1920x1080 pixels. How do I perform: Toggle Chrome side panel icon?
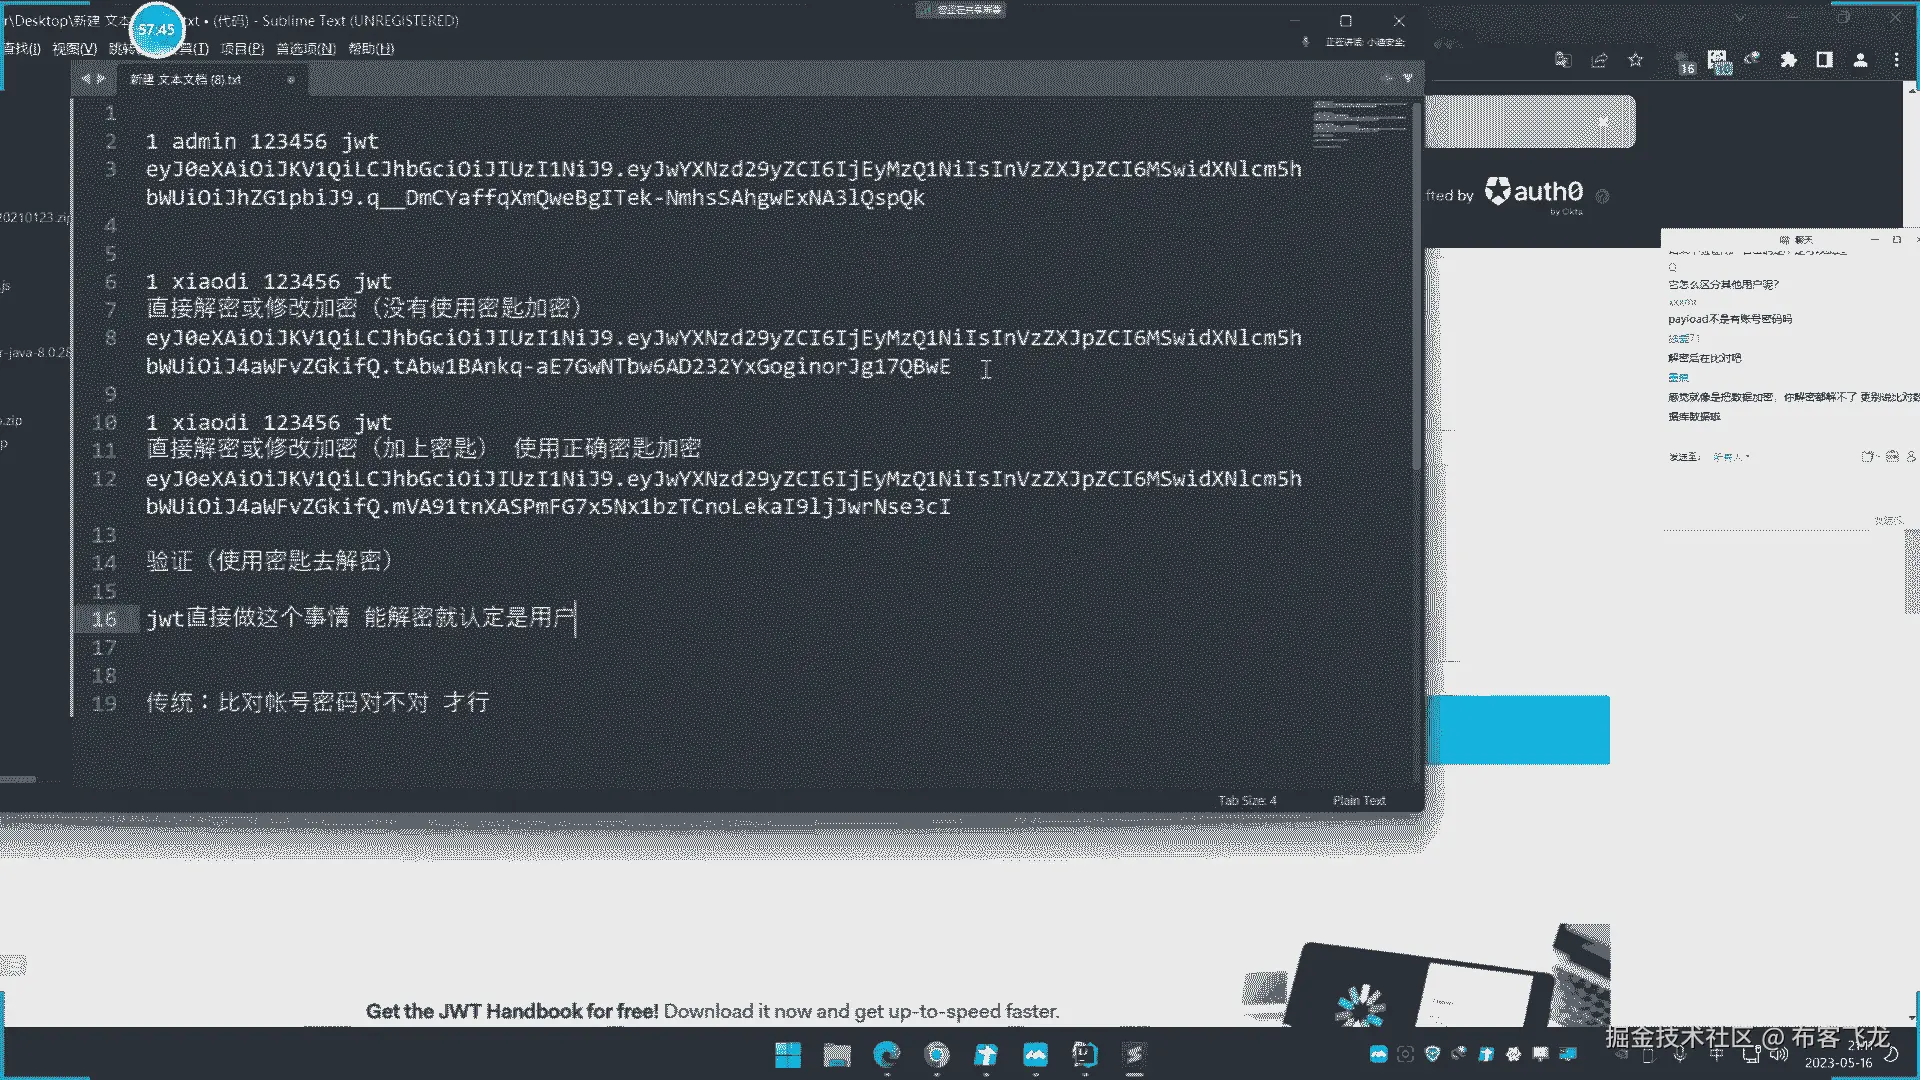1824,60
